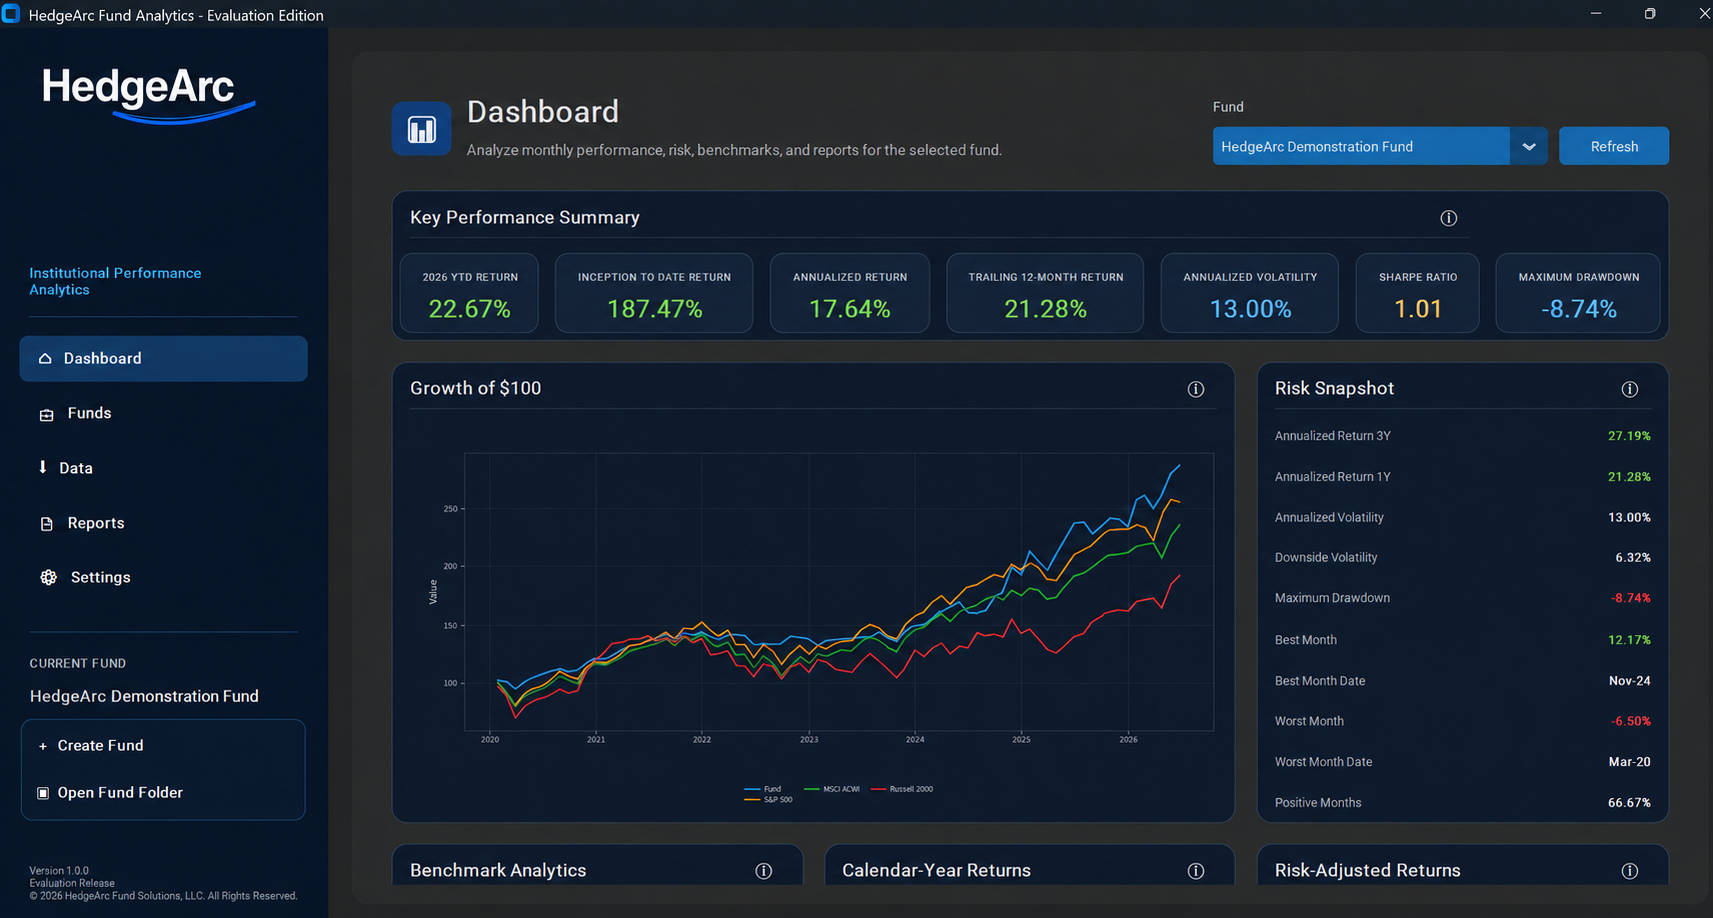Click the Key Performance Summary info icon
The height and width of the screenshot is (918, 1713).
tap(1448, 218)
